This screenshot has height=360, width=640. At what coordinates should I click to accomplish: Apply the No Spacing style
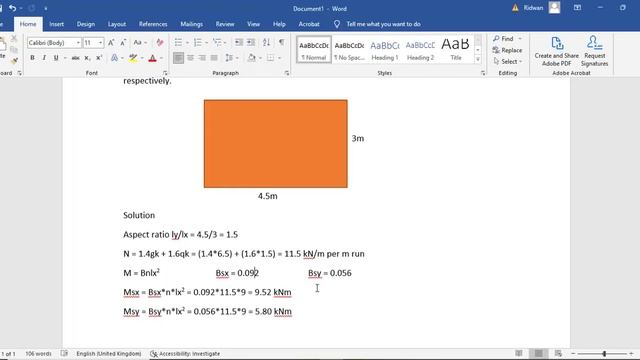click(349, 50)
